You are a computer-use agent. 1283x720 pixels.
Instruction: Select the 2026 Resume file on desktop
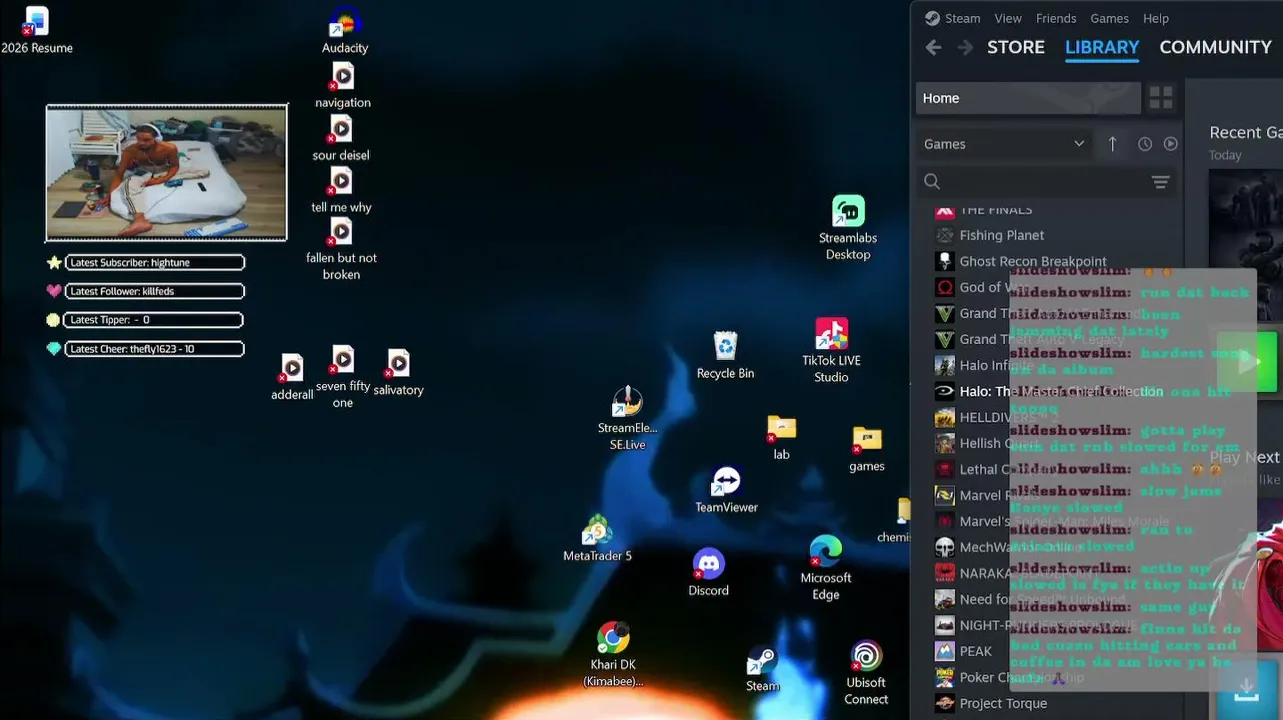(x=37, y=31)
